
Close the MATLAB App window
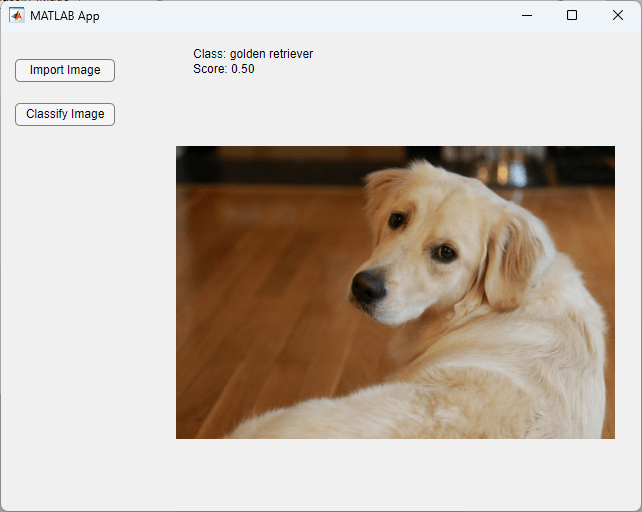[618, 15]
